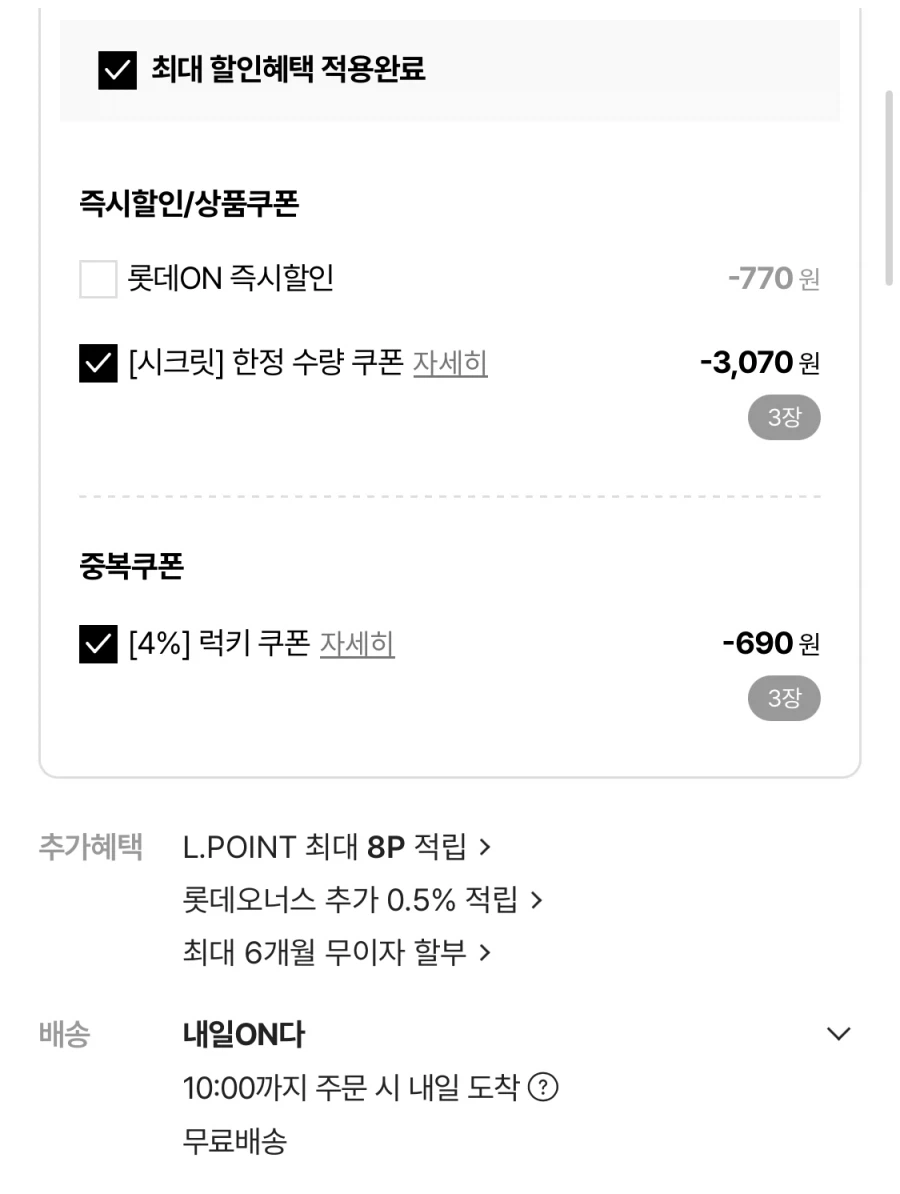Click the question mark help icon for 내일 도착

click(543, 1087)
